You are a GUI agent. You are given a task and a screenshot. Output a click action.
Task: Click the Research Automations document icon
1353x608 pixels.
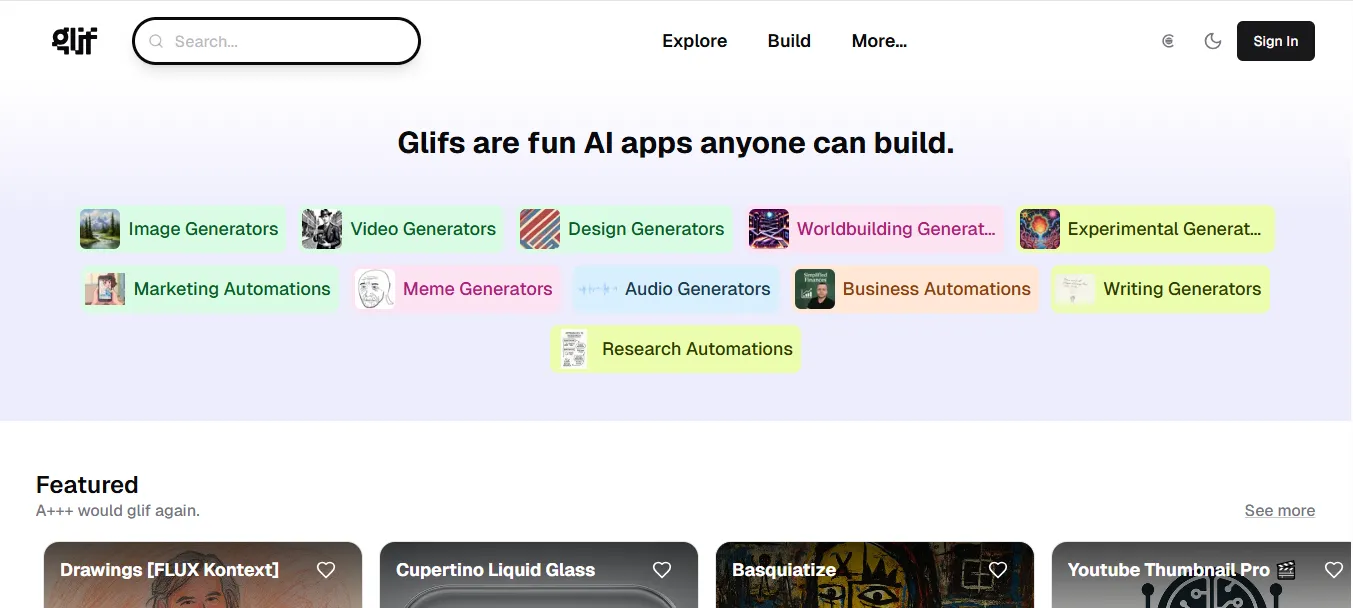574,349
